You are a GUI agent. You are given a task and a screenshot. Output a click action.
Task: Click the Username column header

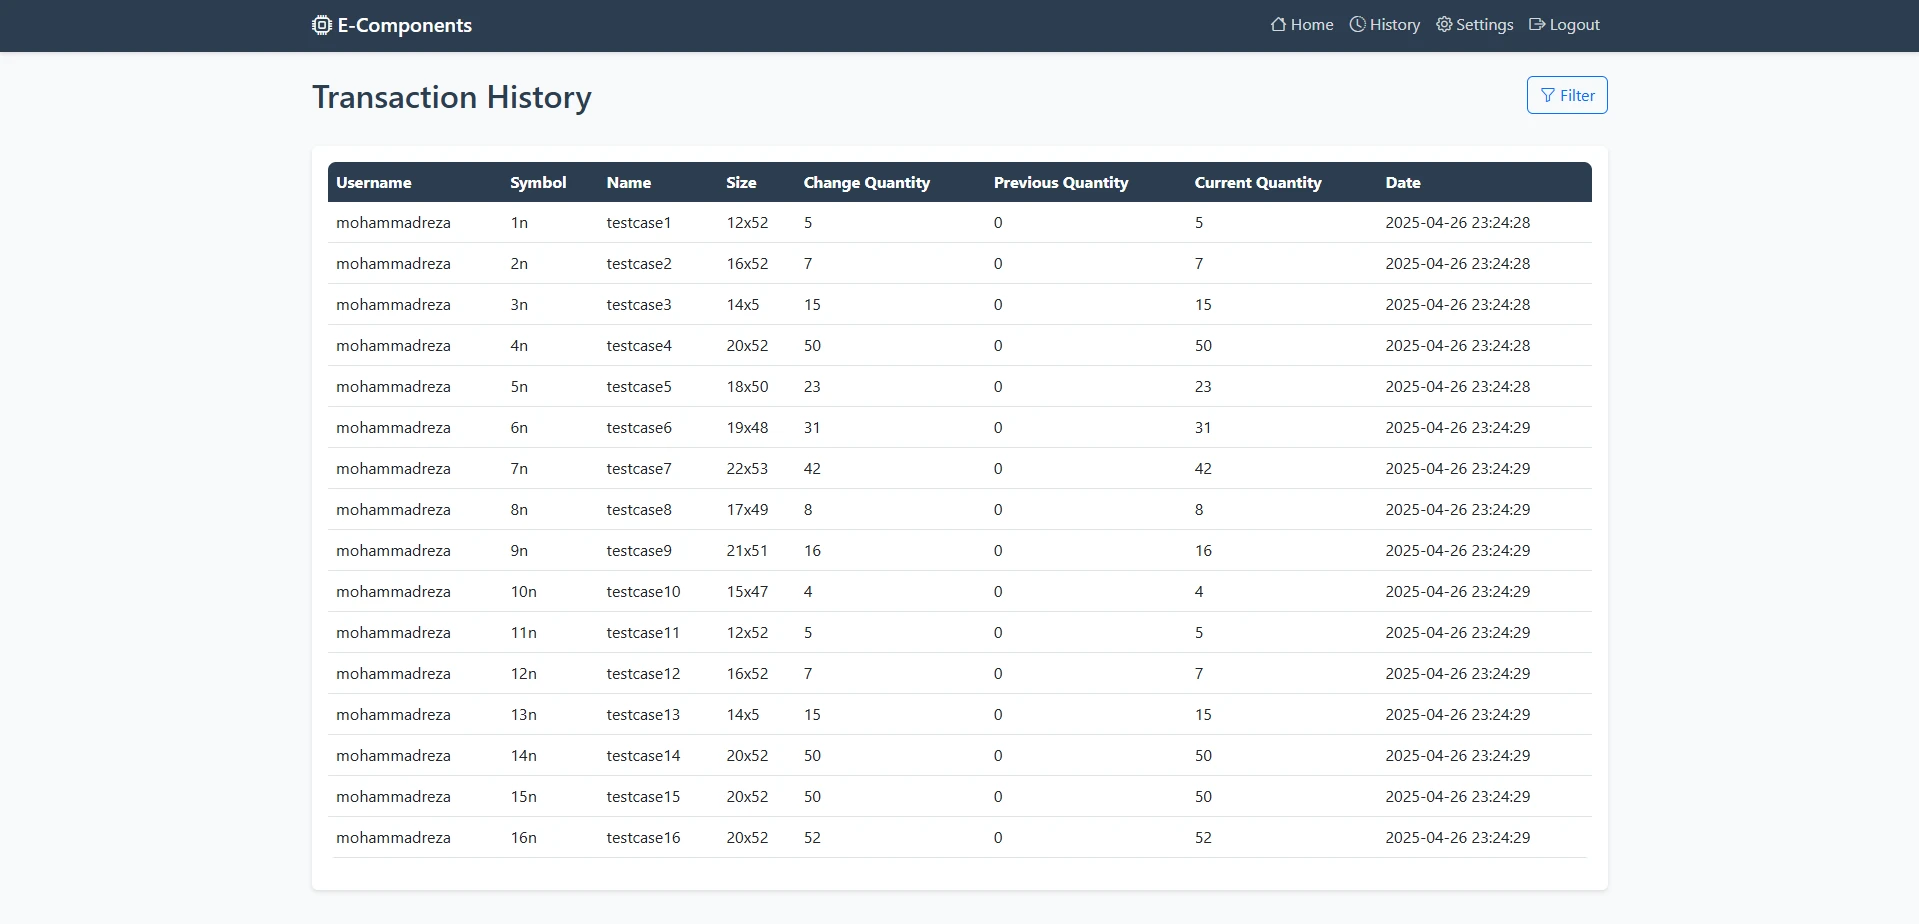coord(373,183)
